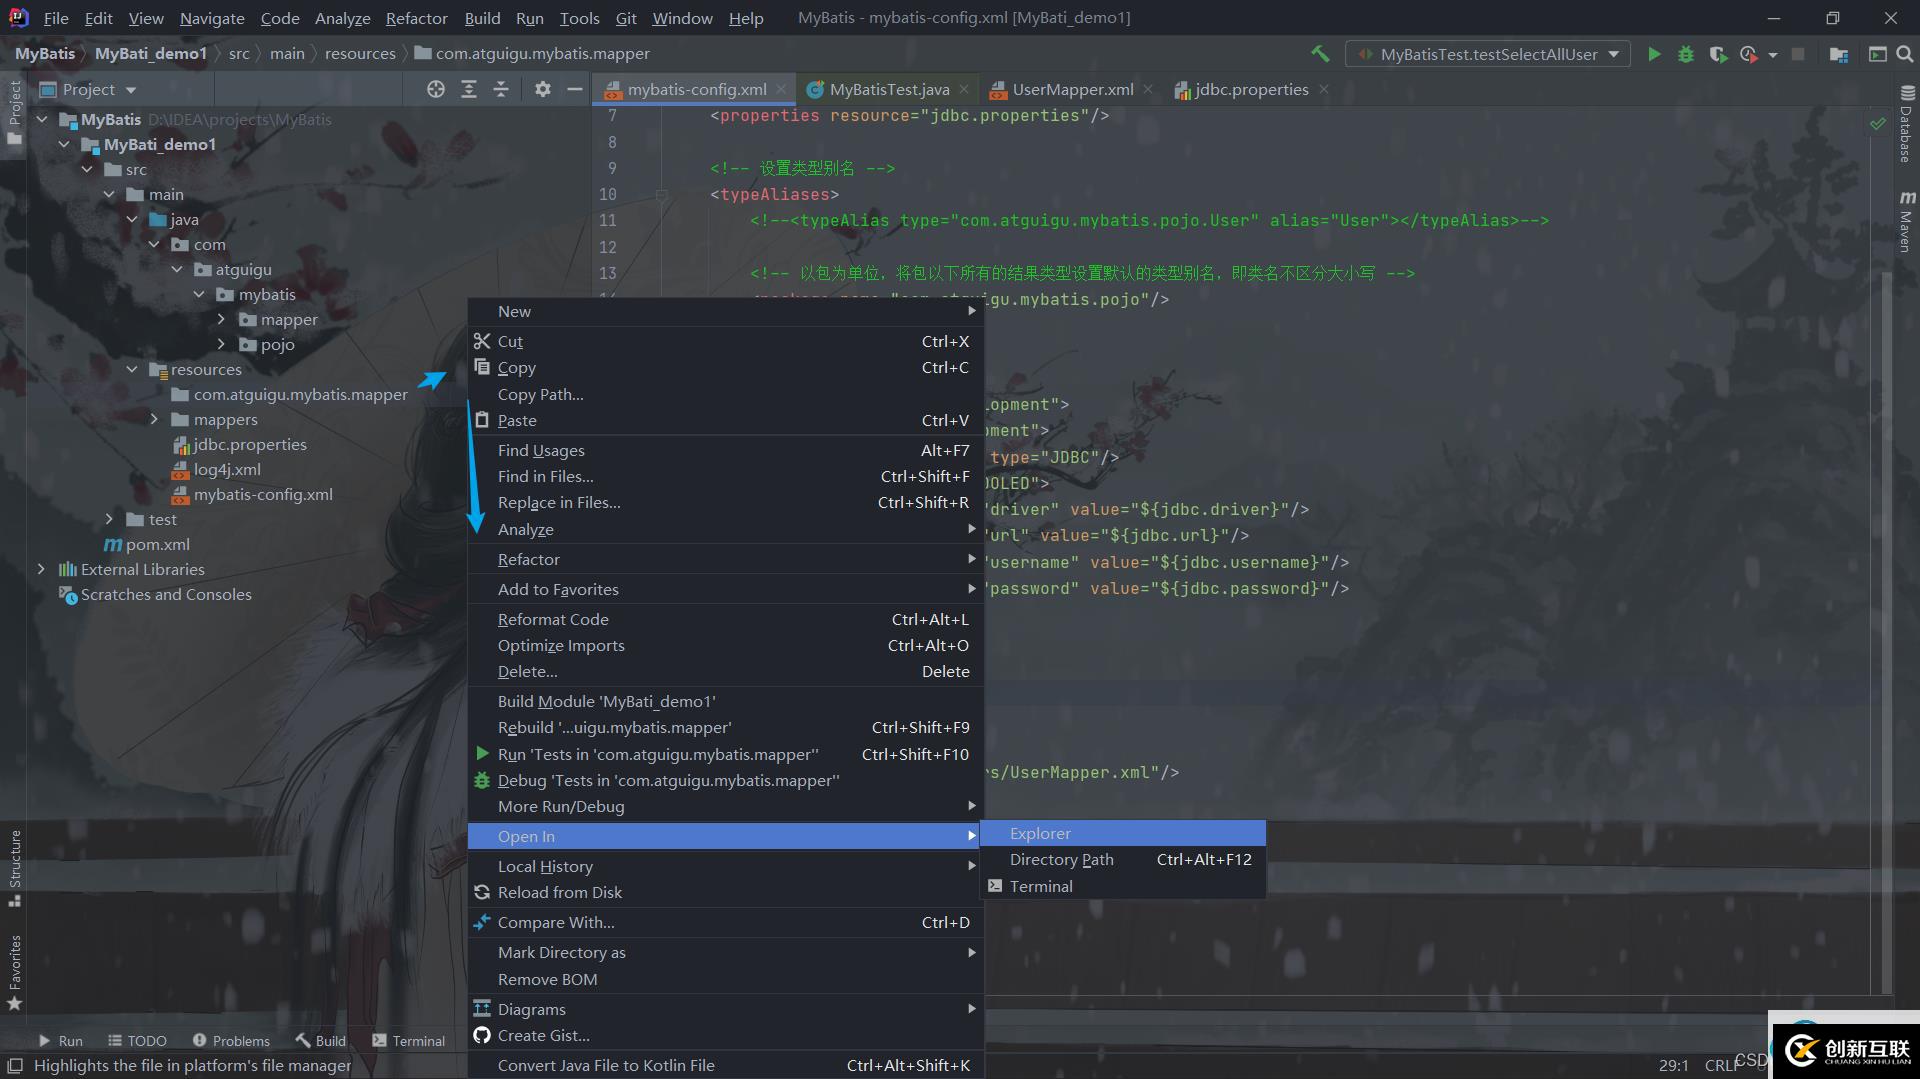Open the Maven tool window

(x=1906, y=221)
